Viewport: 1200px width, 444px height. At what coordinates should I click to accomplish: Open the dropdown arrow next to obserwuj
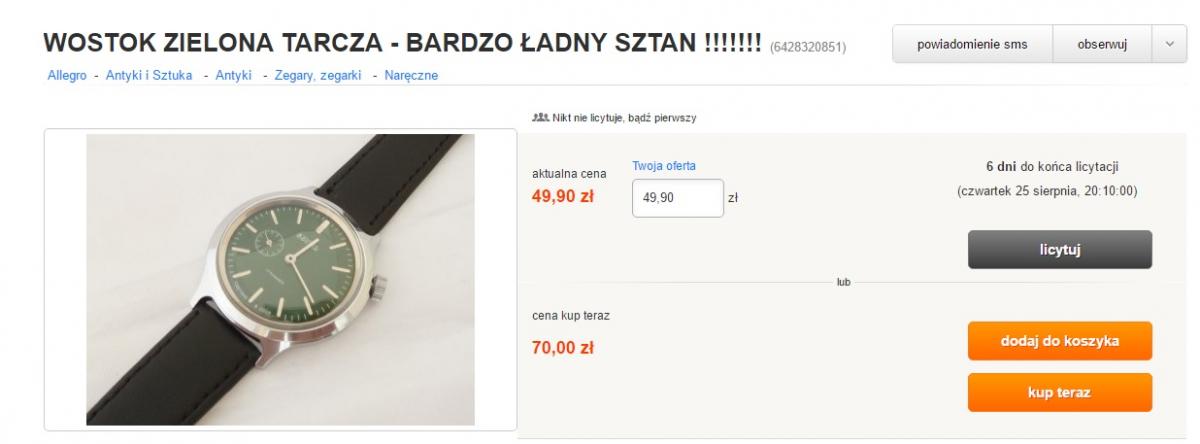(x=1170, y=44)
